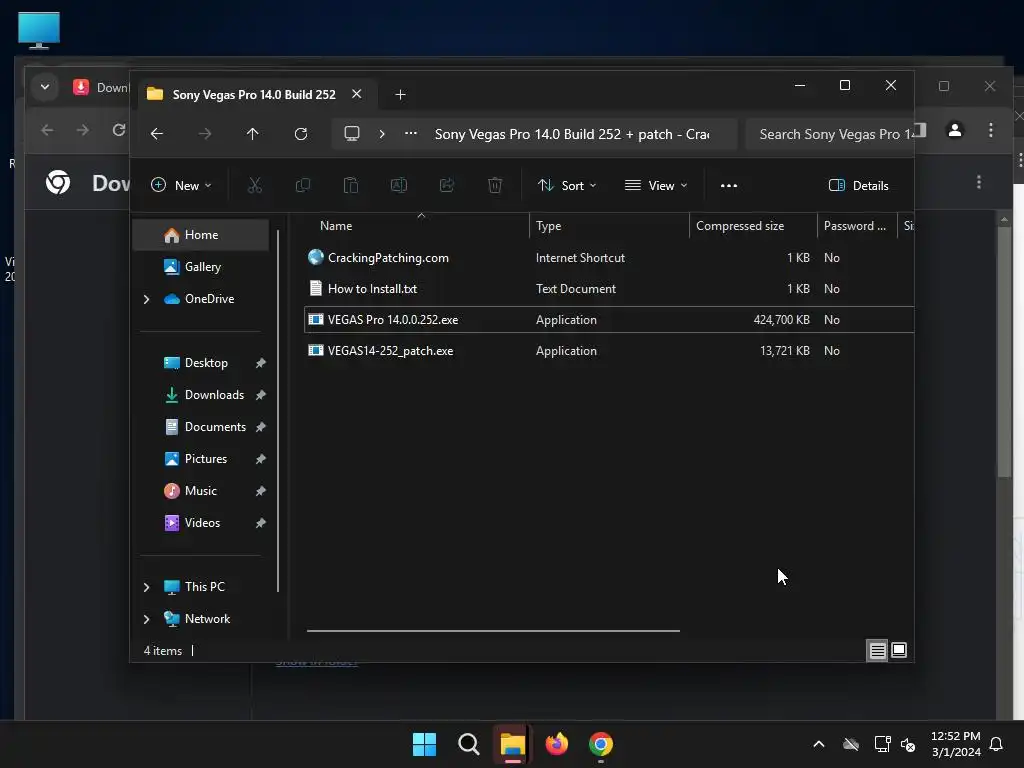The width and height of the screenshot is (1024, 768).
Task: Expand the This PC tree node
Action: 146,587
